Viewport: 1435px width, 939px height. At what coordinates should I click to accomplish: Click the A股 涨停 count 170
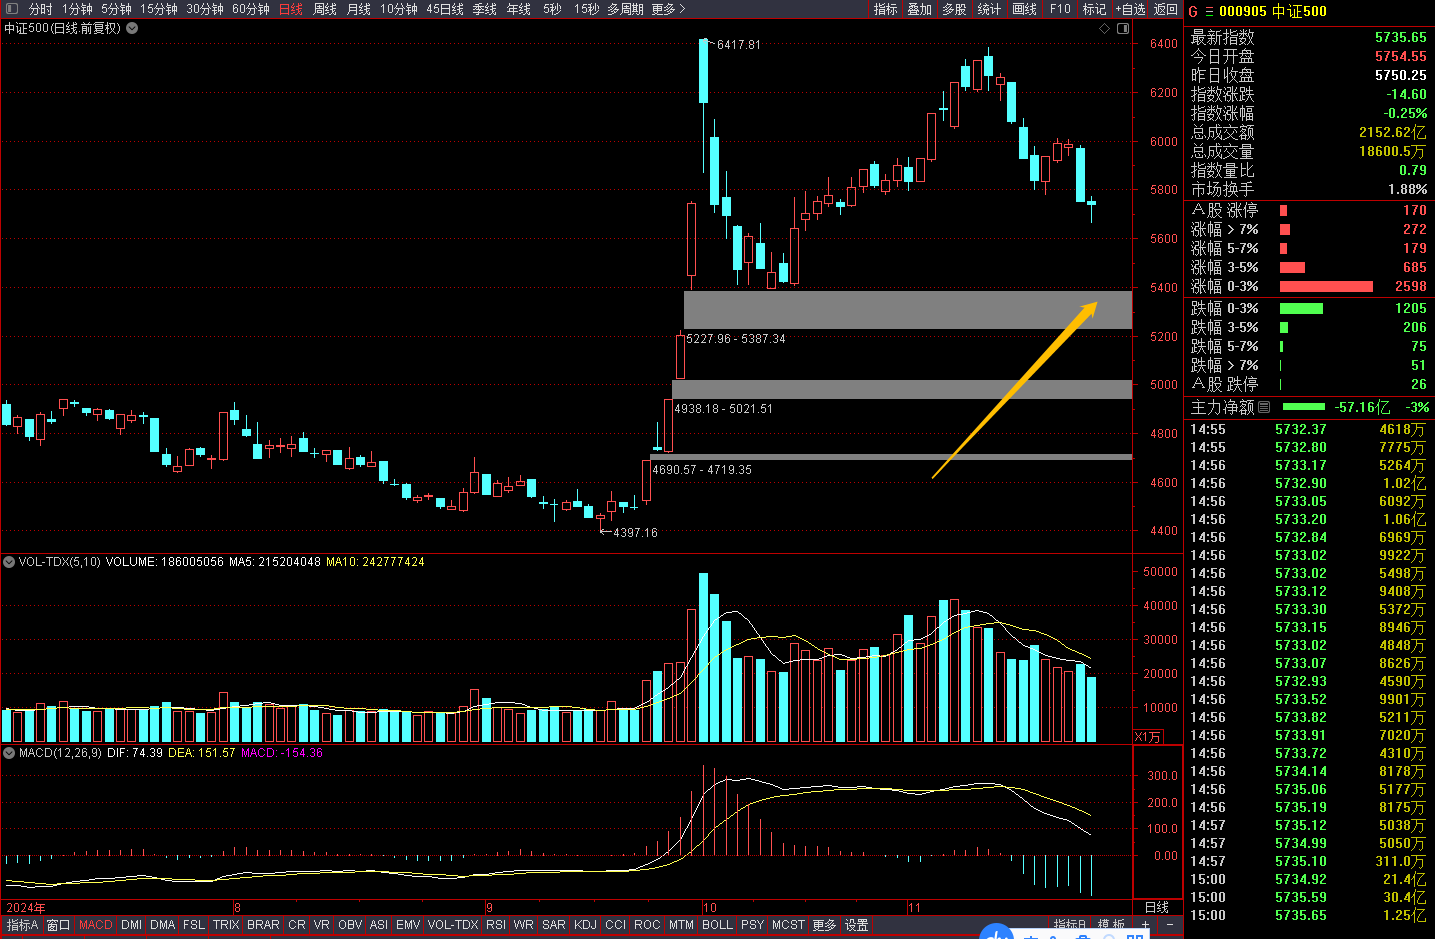1415,210
